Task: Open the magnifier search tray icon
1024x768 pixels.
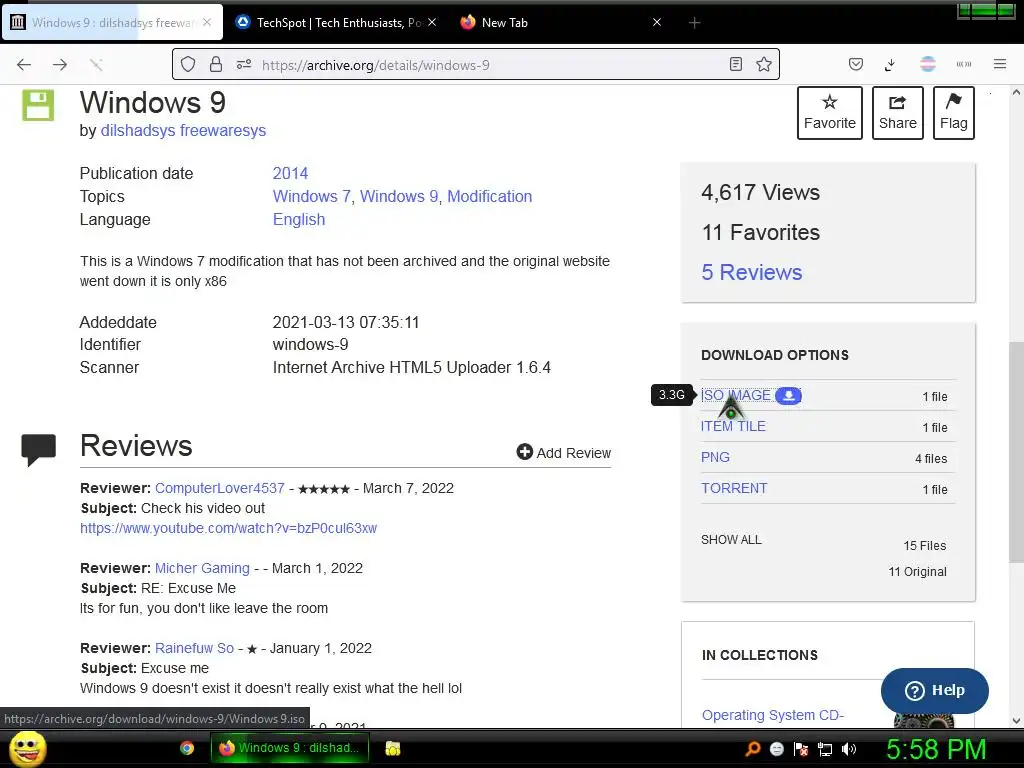Action: pos(752,748)
